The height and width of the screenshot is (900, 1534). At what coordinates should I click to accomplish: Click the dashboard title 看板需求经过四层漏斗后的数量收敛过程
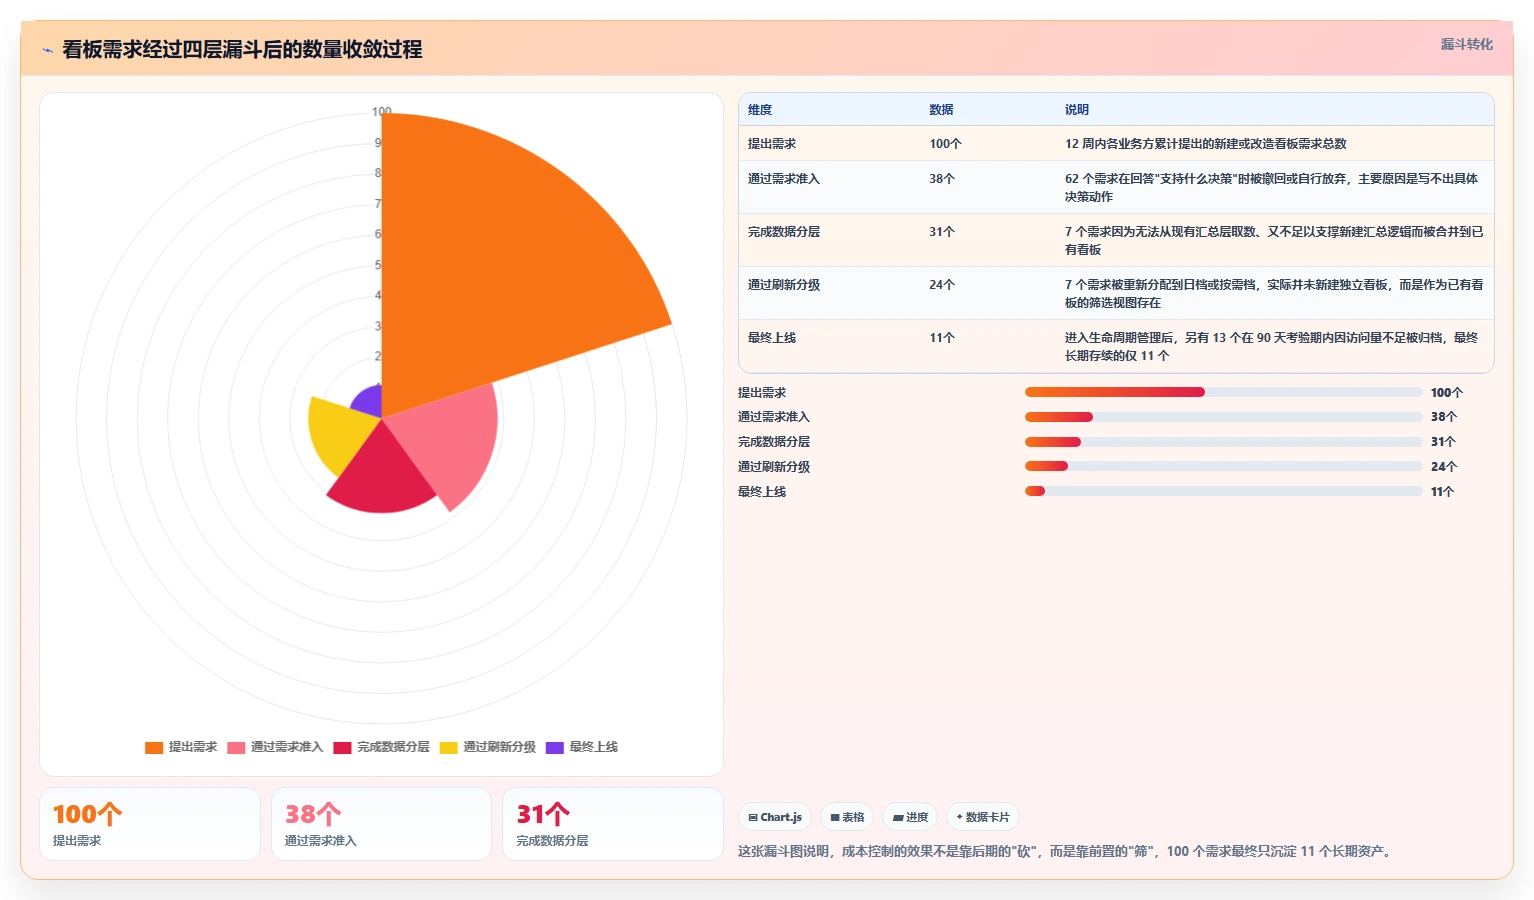pyautogui.click(x=242, y=49)
